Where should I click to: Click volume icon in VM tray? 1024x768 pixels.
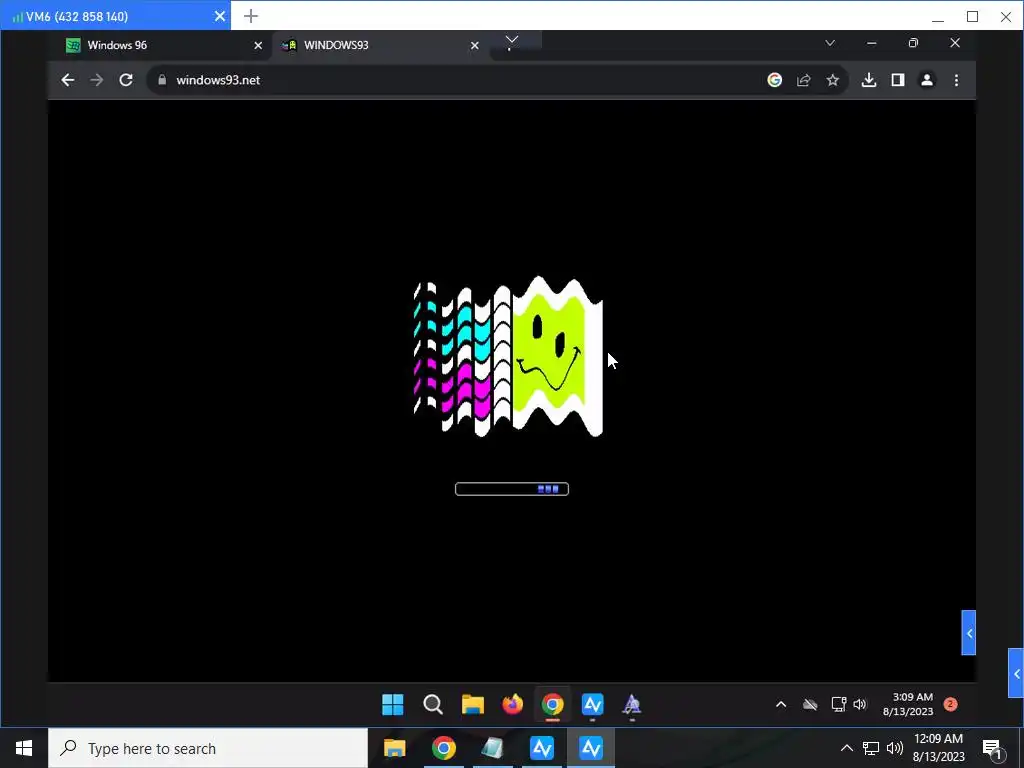(x=860, y=704)
